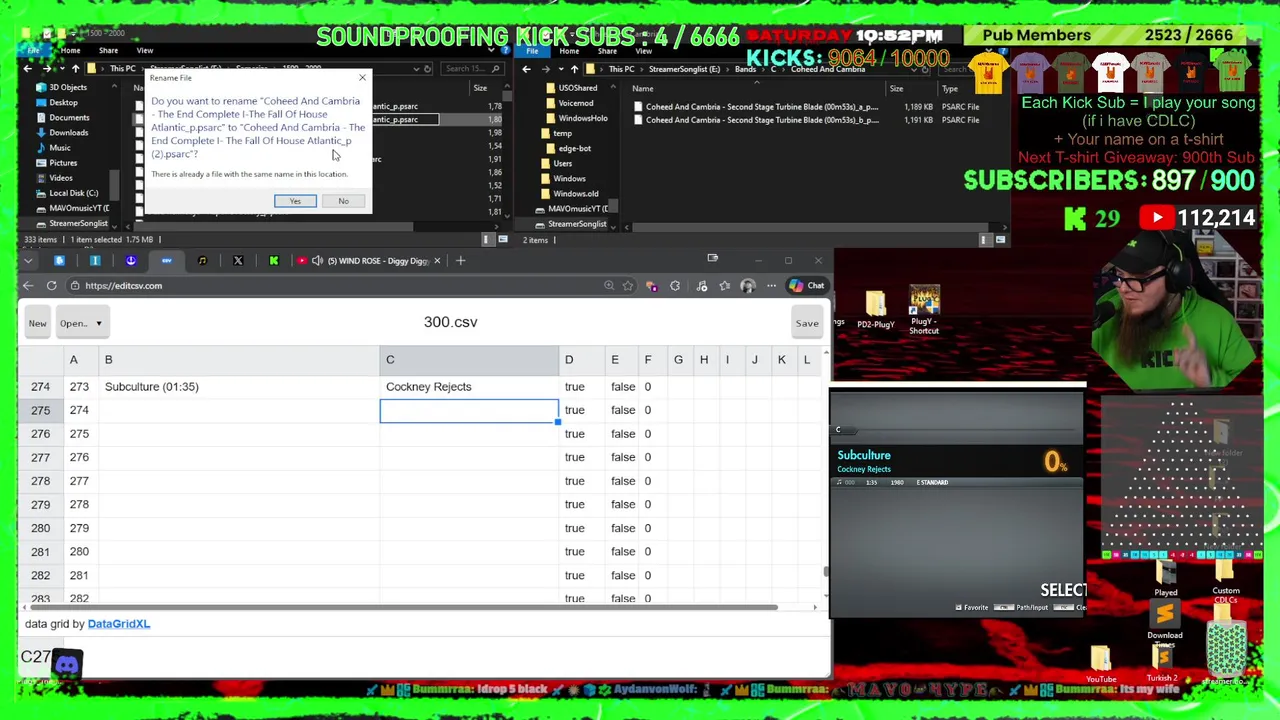Image resolution: width=1280 pixels, height=720 pixels.
Task: Switch right Explorer to large icons view
Action: [1000, 240]
